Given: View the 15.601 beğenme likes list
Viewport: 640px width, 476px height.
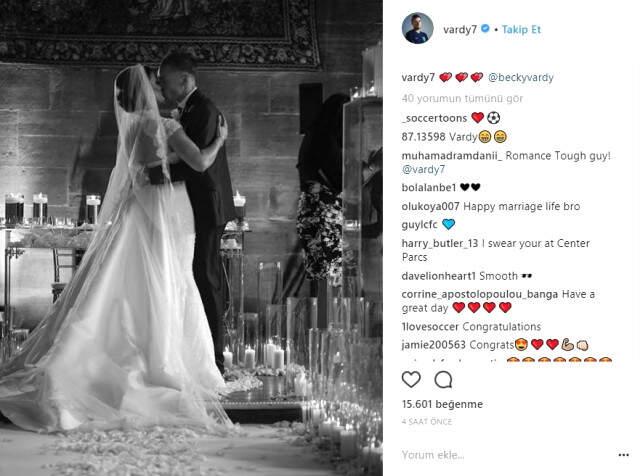Looking at the screenshot, I should point(442,404).
